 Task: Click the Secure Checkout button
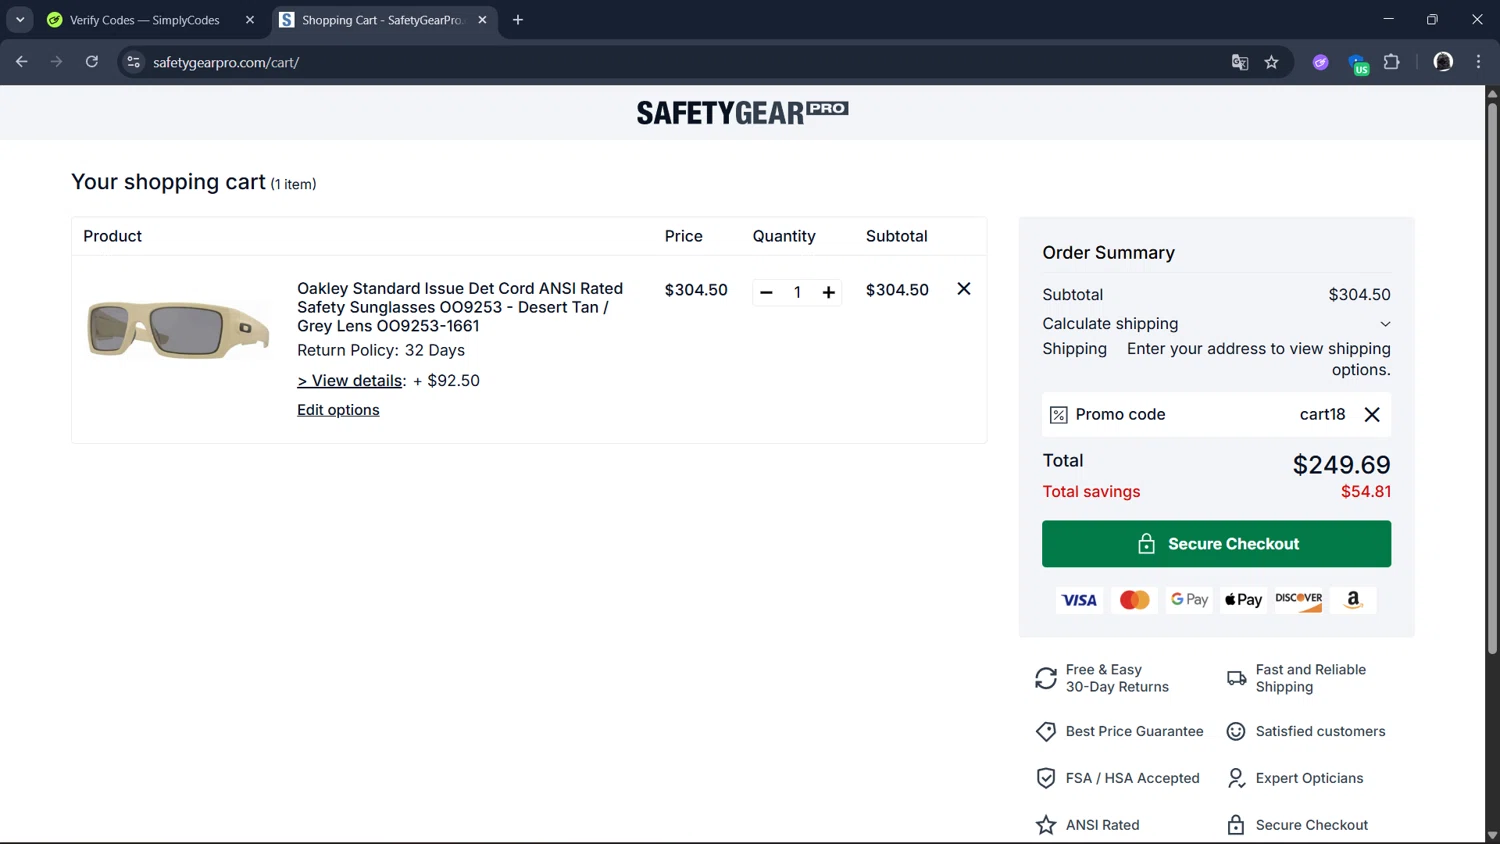click(1216, 544)
